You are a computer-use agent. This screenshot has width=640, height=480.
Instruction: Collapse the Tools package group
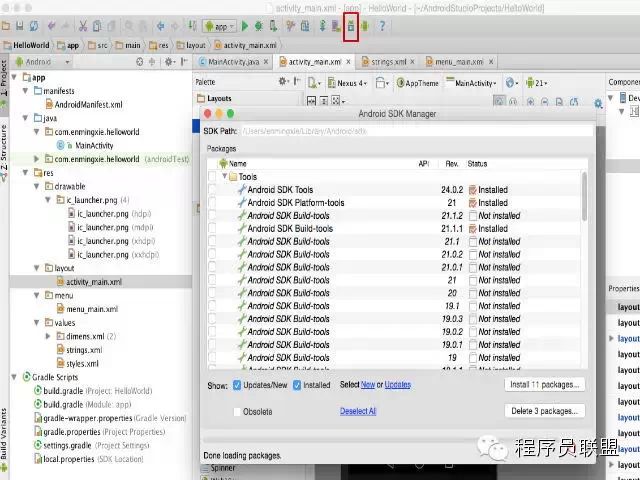click(x=224, y=176)
